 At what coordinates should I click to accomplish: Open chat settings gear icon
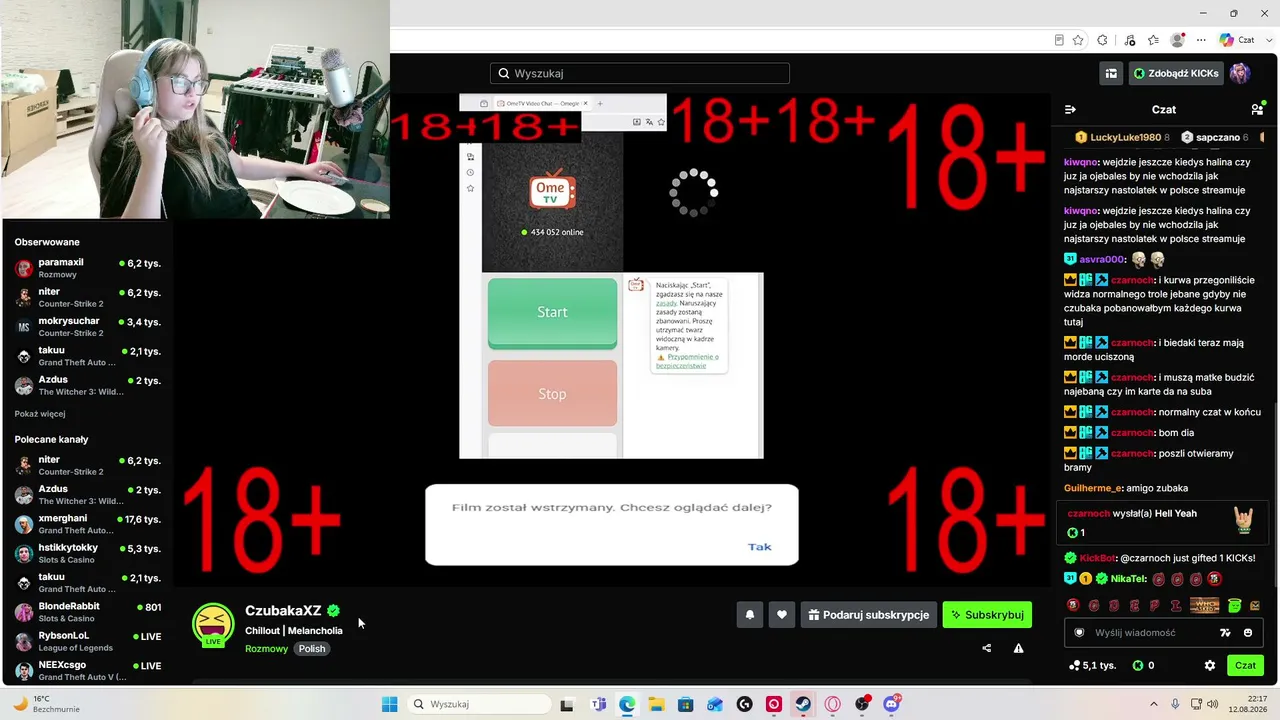1210,665
